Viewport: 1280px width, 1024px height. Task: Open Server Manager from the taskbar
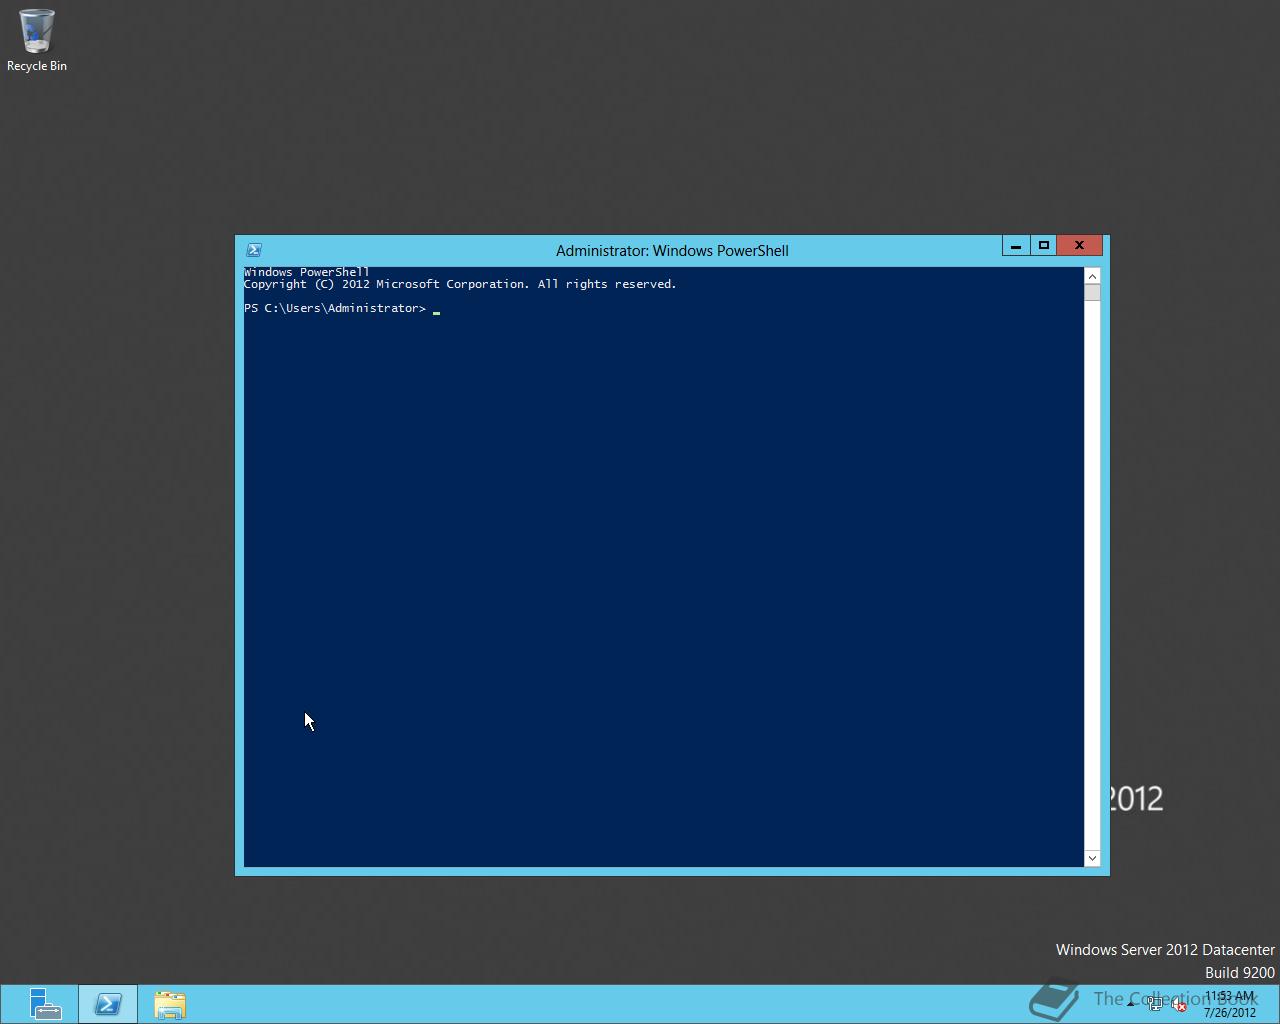click(x=45, y=1004)
